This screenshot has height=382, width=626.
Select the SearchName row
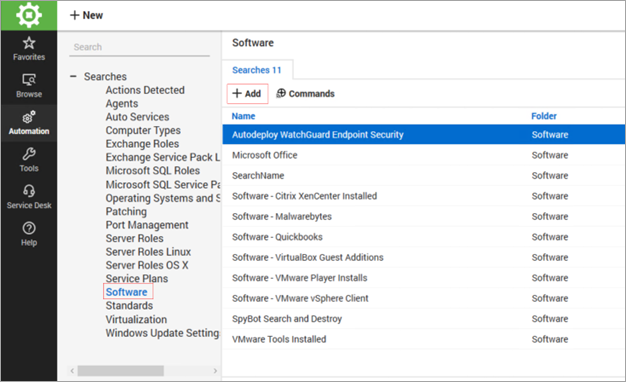coord(424,175)
